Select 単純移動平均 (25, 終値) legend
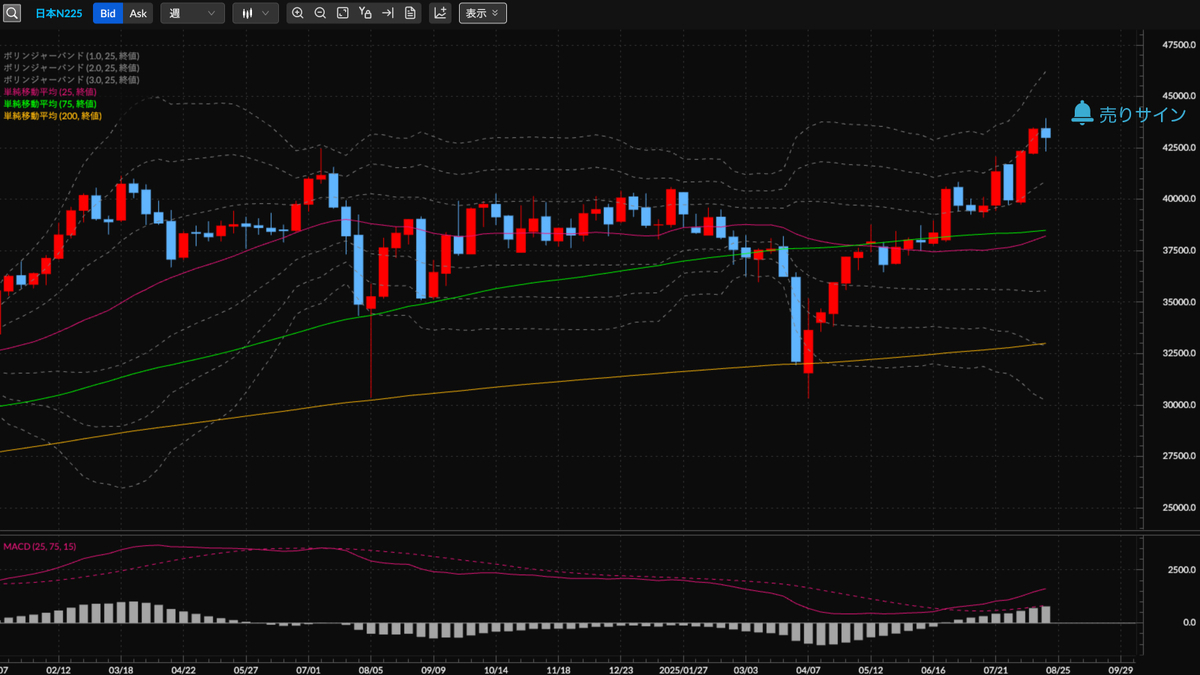 (x=50, y=91)
